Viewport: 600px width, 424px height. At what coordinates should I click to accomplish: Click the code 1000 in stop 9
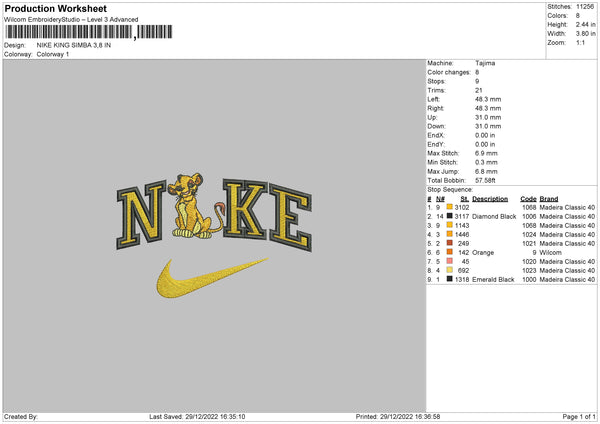point(529,279)
